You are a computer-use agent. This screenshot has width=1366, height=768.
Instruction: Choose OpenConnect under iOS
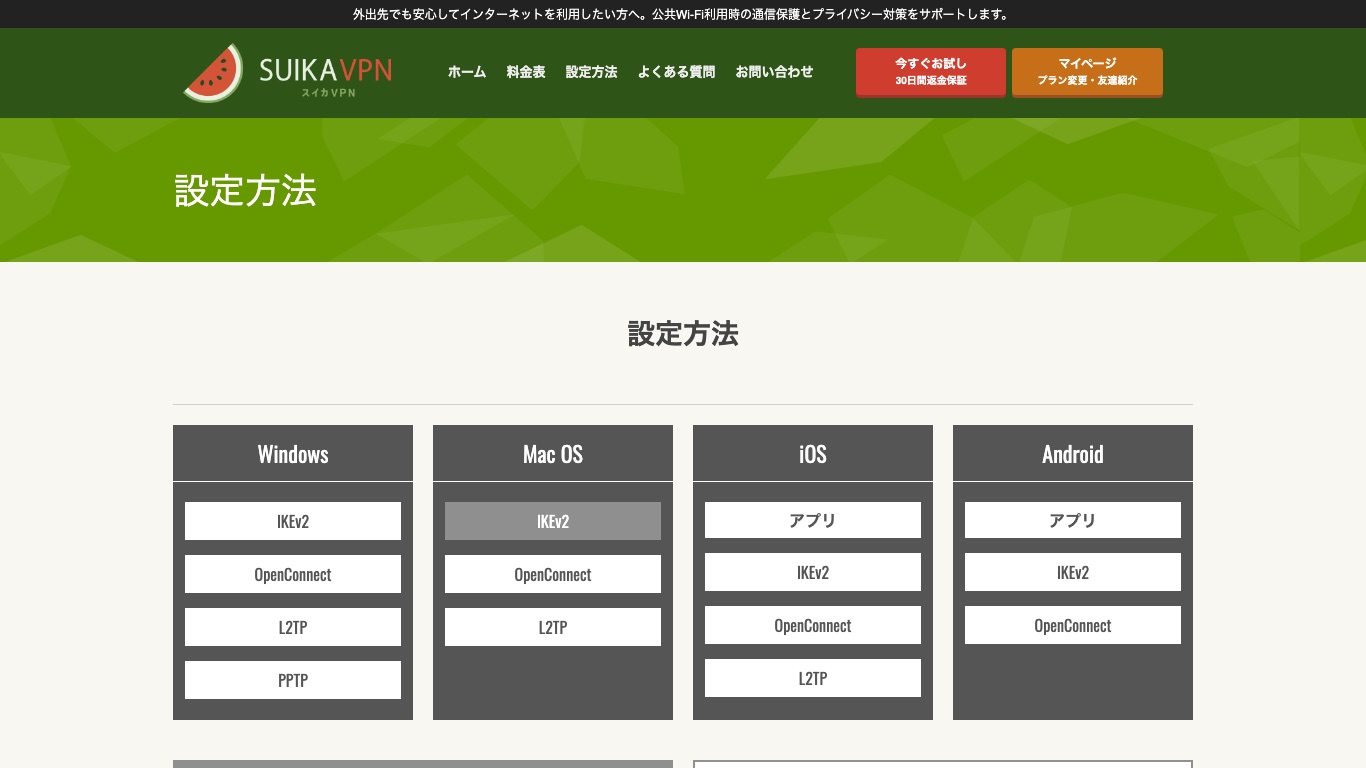tap(813, 625)
